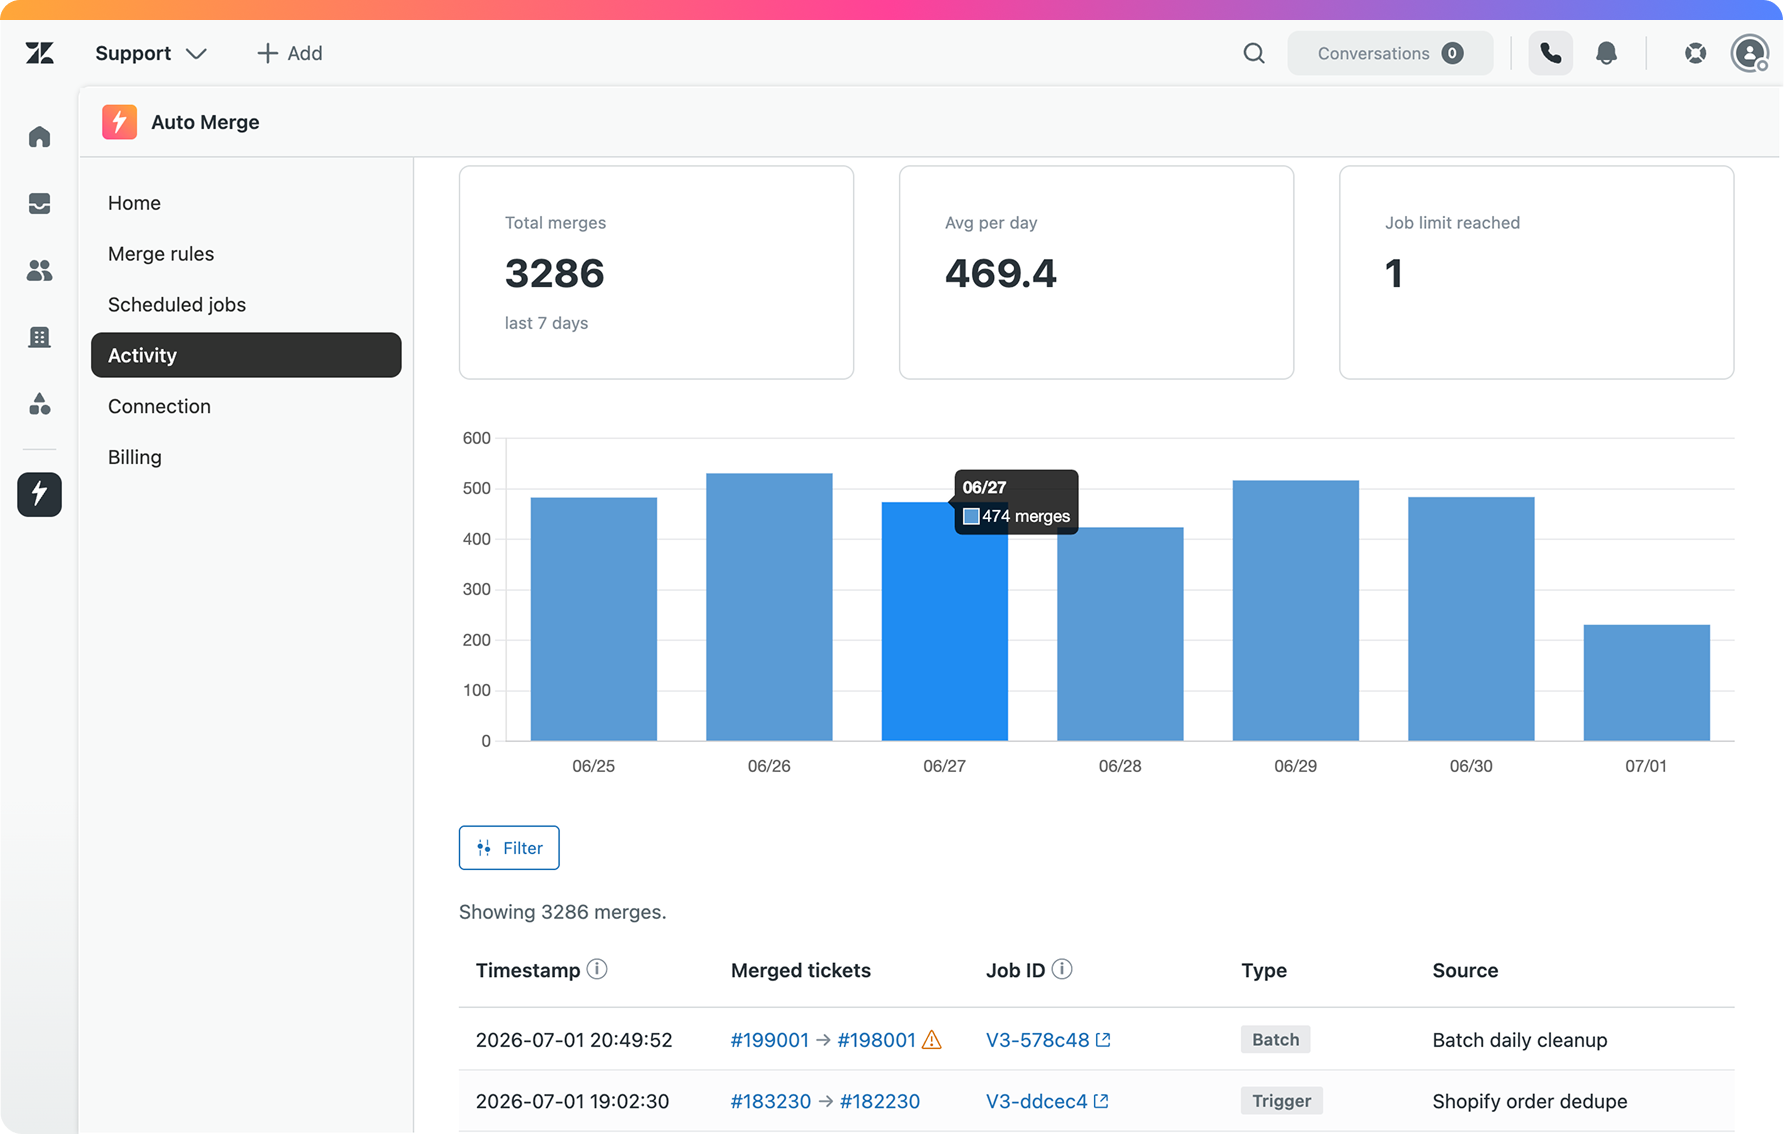Click timestamp 2026-07-01 20:49:52

574,1040
